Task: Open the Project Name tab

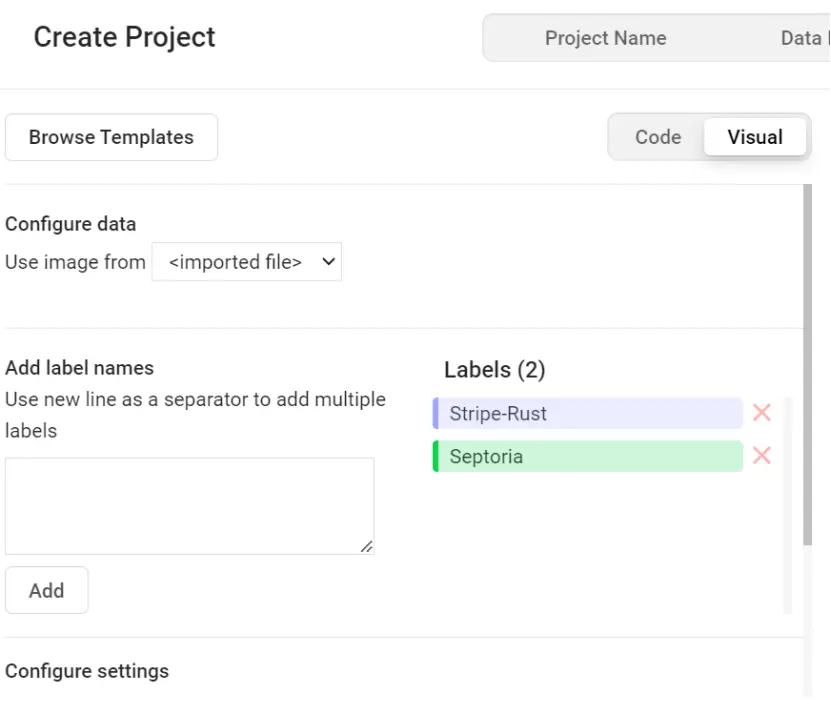Action: point(606,38)
